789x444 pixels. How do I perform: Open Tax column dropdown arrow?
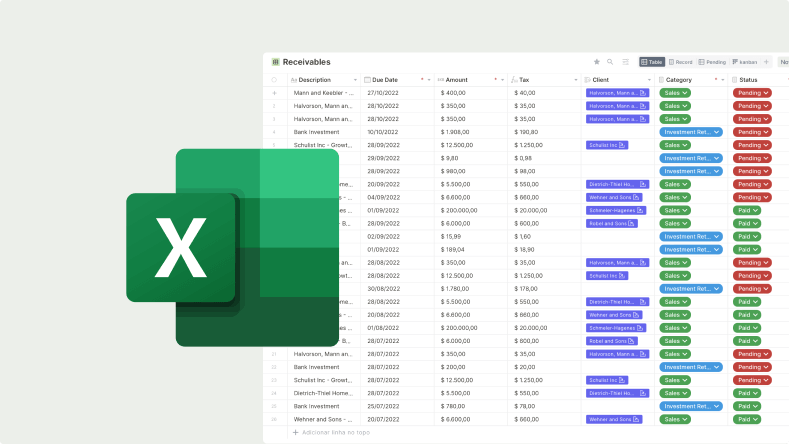coord(576,80)
